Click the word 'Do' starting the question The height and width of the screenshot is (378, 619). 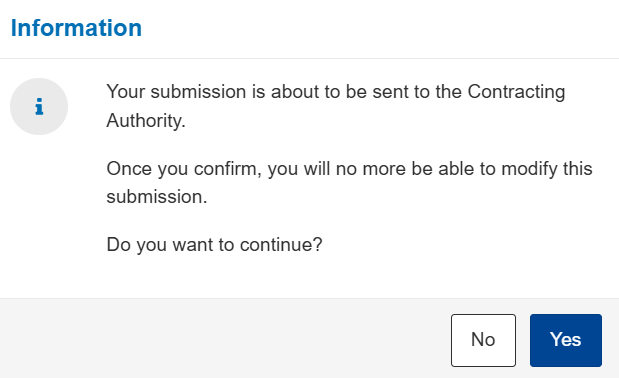118,245
